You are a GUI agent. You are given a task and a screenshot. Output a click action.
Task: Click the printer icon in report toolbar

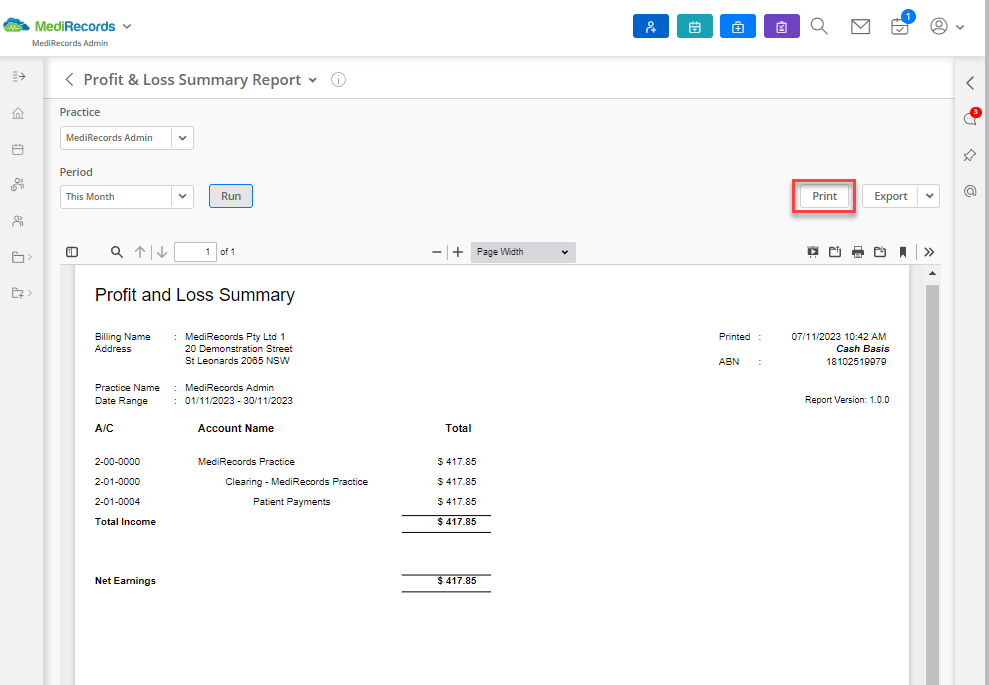tap(858, 252)
